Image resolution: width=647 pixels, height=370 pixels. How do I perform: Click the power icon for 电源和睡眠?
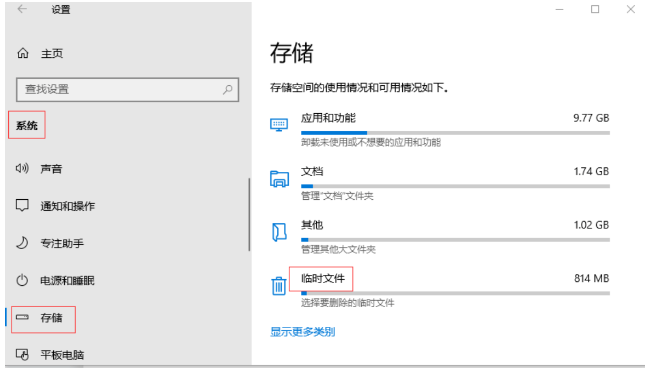(x=22, y=280)
